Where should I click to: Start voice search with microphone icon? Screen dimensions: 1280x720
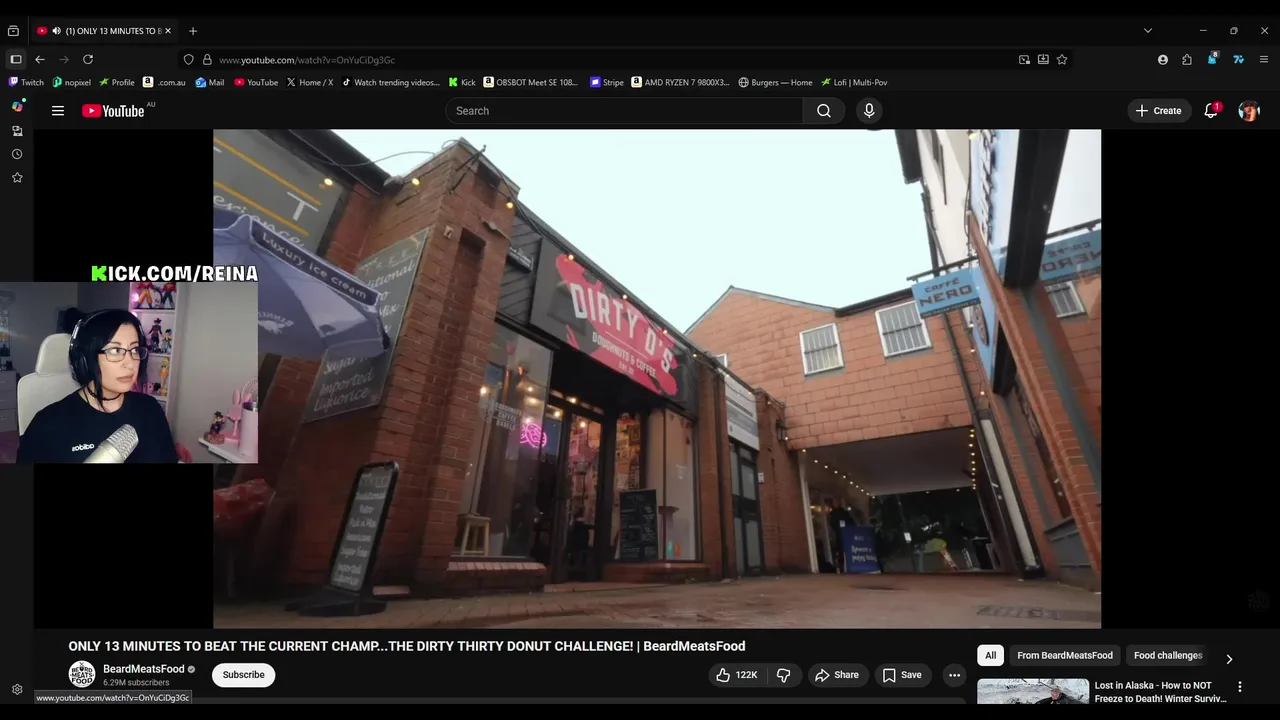(869, 111)
